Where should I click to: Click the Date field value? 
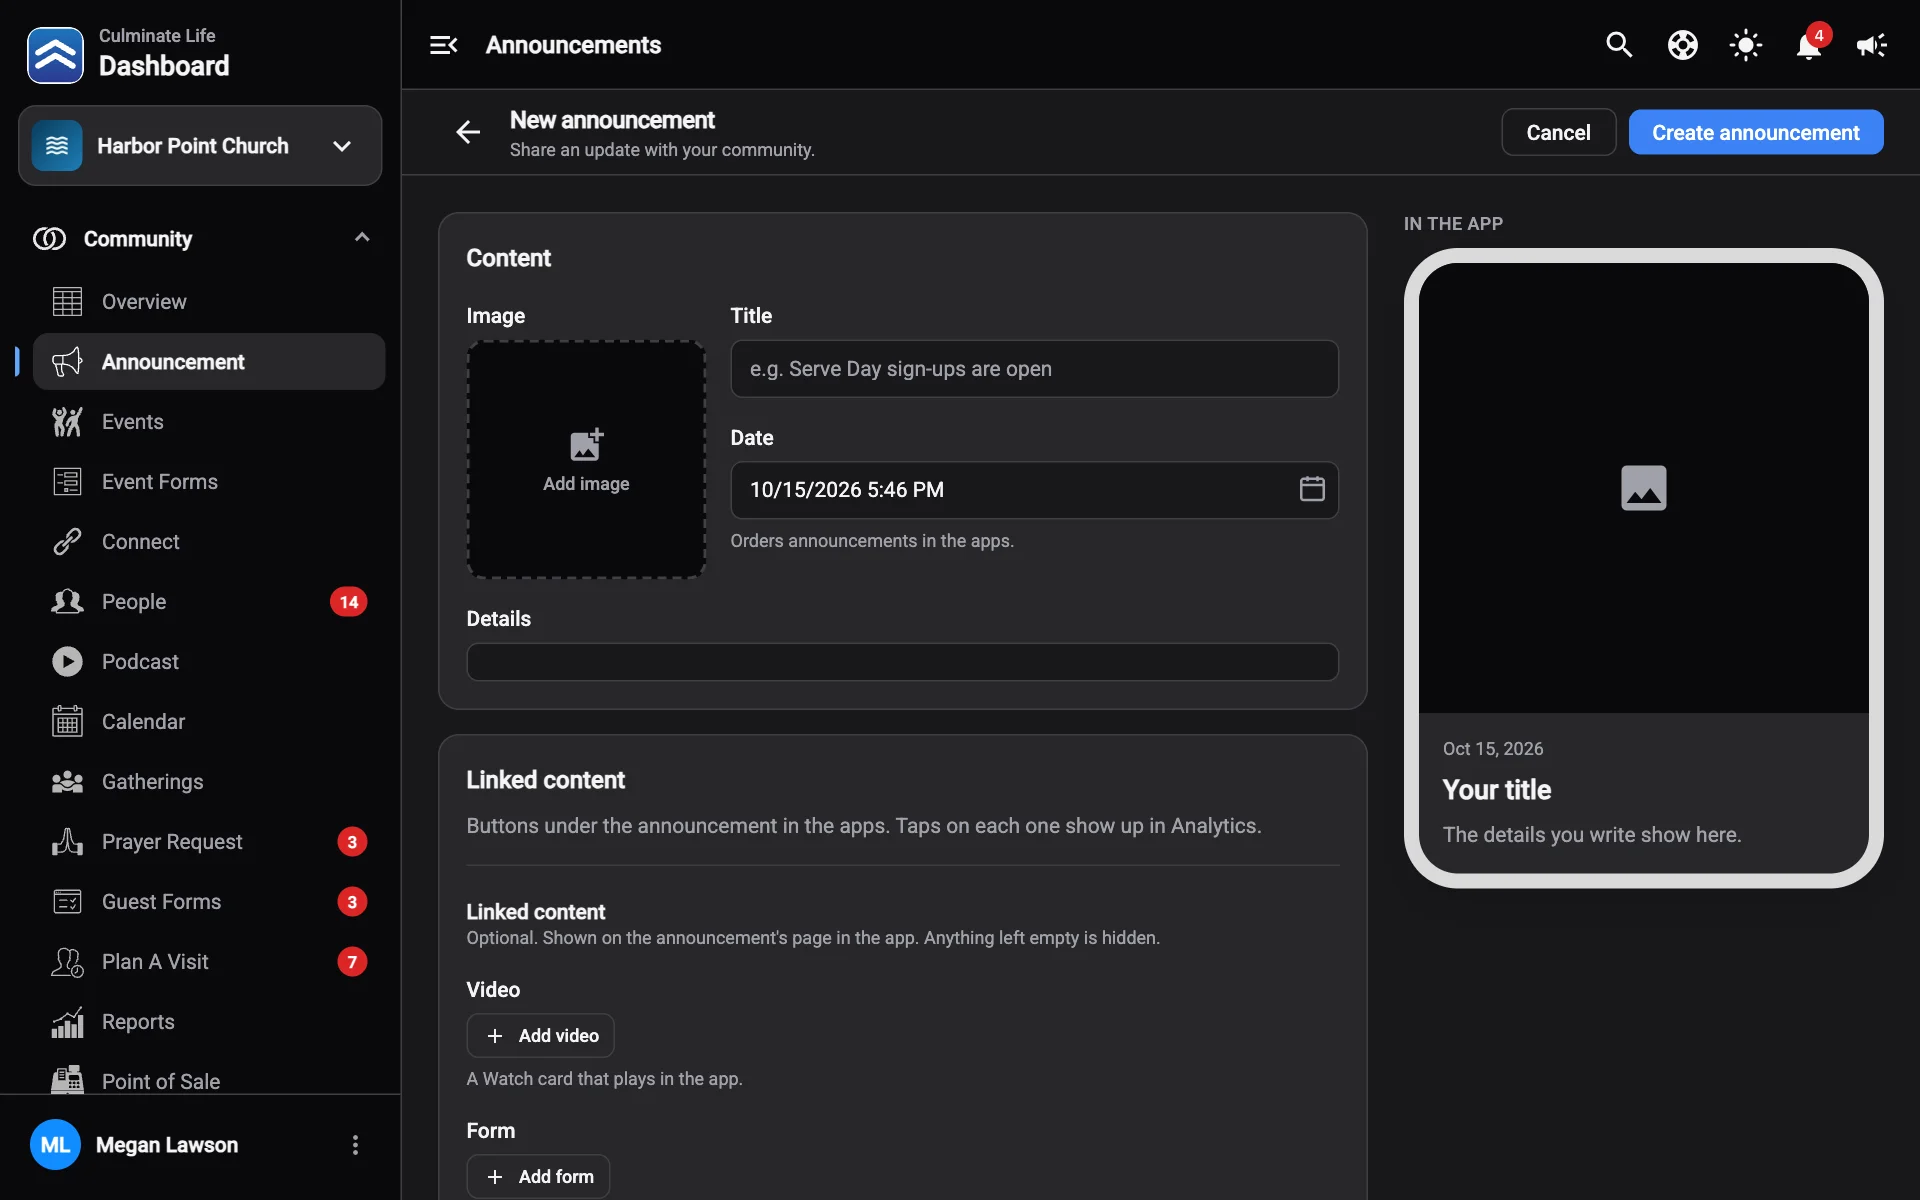(846, 490)
